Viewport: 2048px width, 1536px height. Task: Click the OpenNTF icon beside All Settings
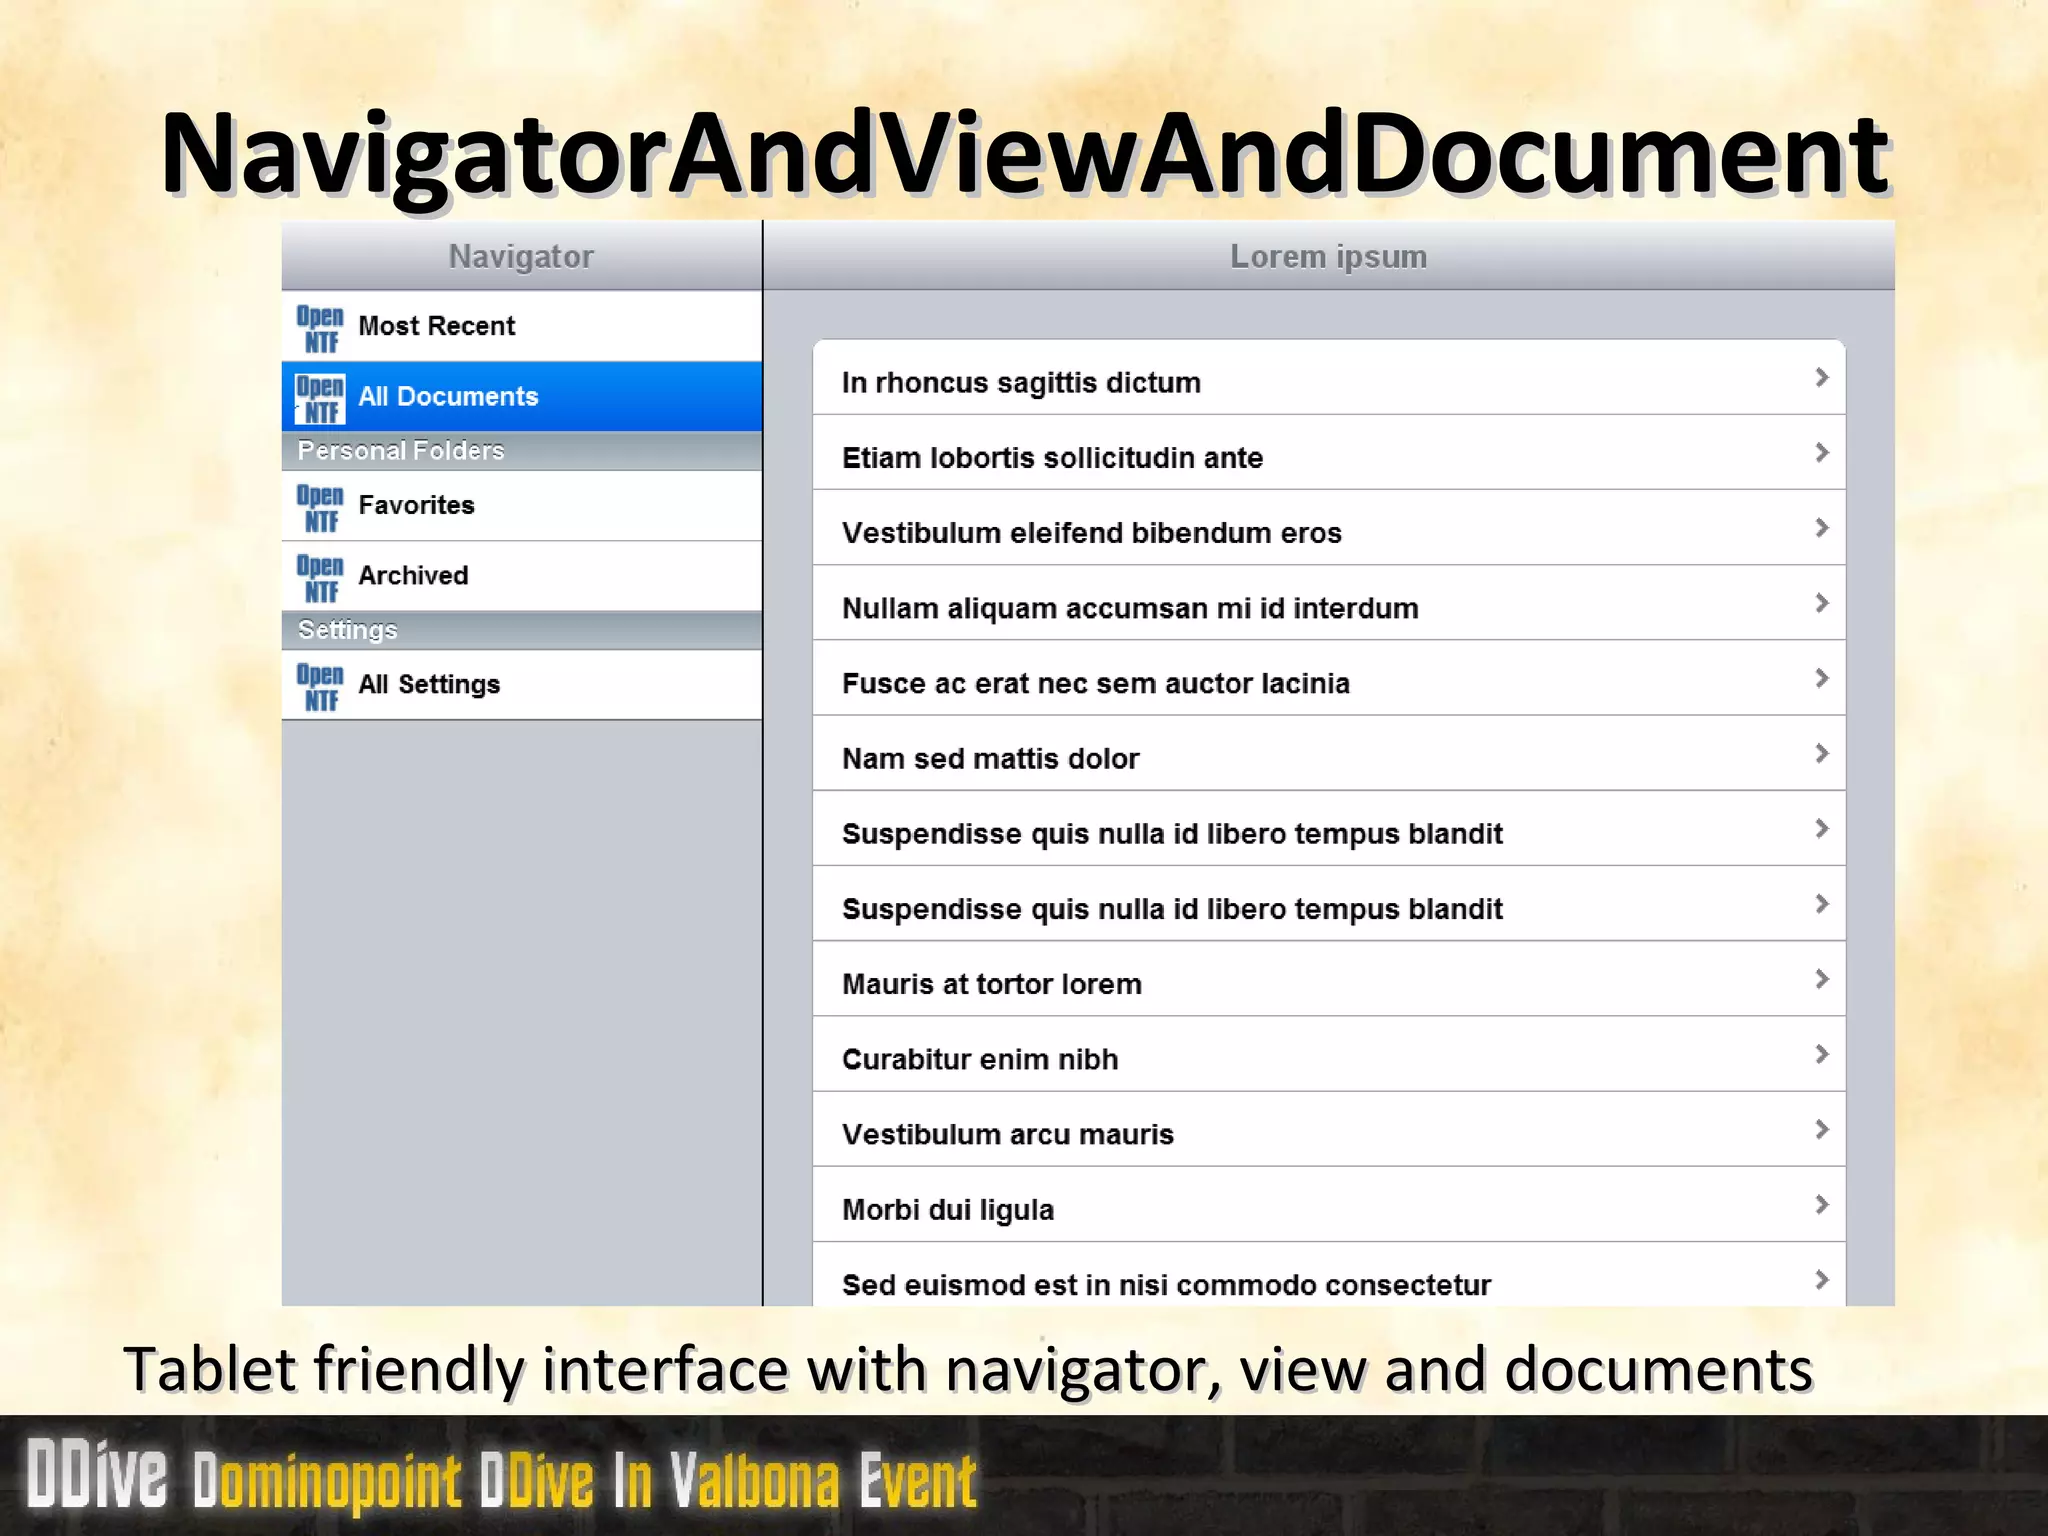tap(320, 686)
